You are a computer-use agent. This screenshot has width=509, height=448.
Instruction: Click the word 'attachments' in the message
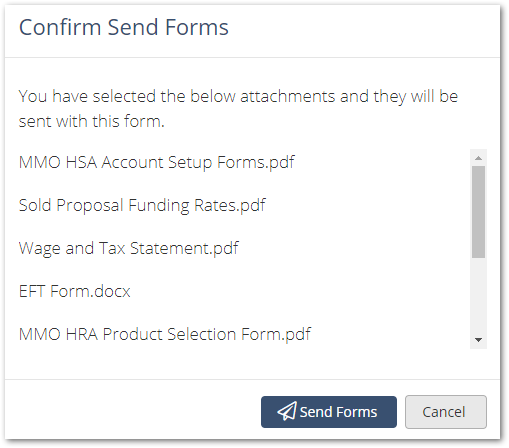[287, 96]
